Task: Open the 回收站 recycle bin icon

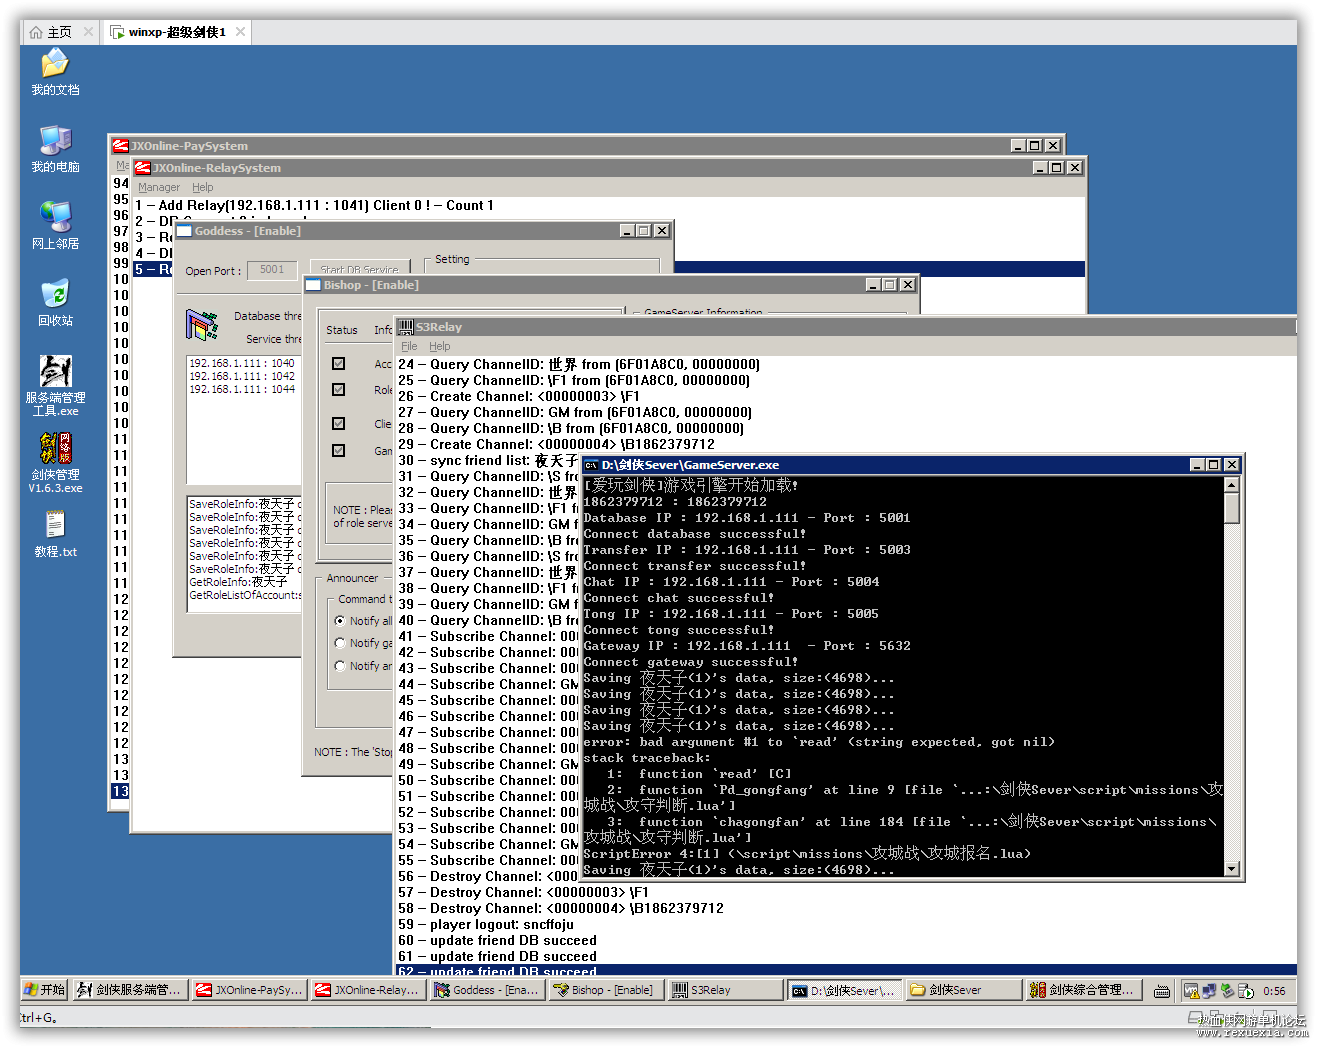Action: 55,295
